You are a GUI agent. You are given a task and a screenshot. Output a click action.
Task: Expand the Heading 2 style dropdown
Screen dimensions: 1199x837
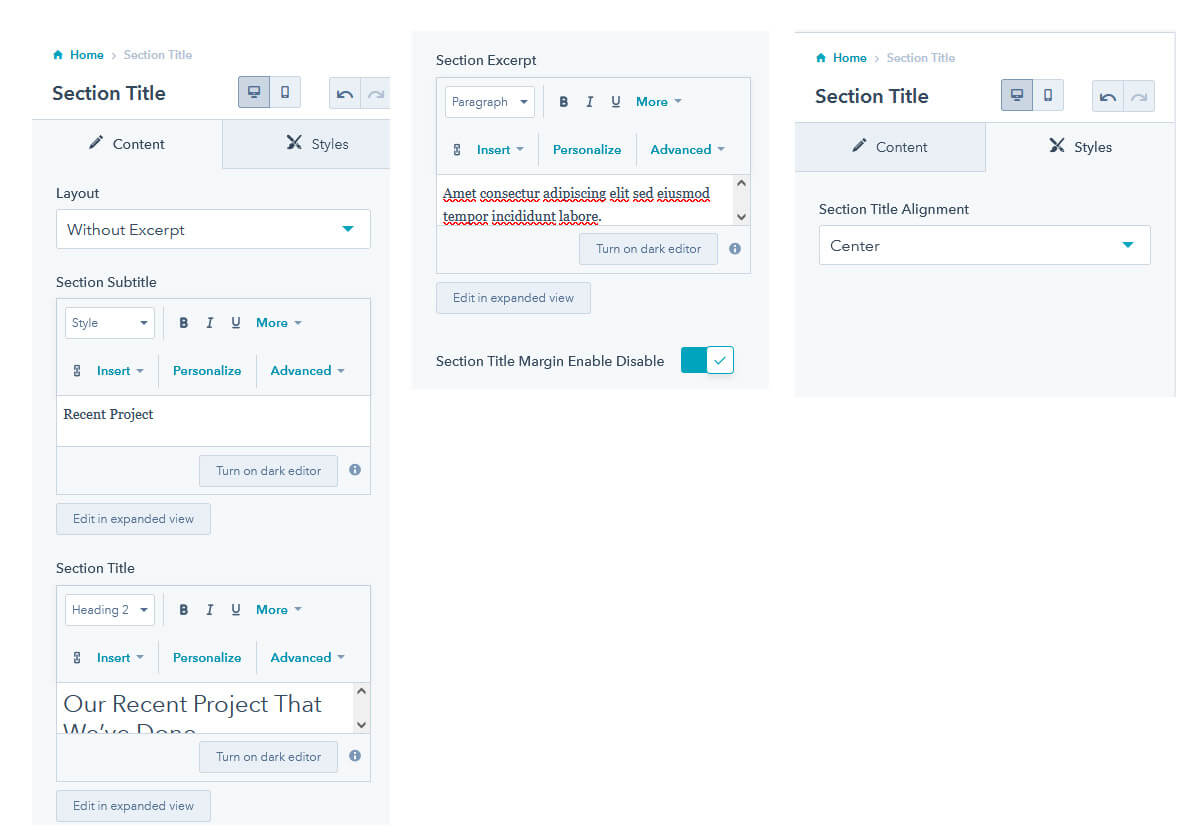[110, 610]
